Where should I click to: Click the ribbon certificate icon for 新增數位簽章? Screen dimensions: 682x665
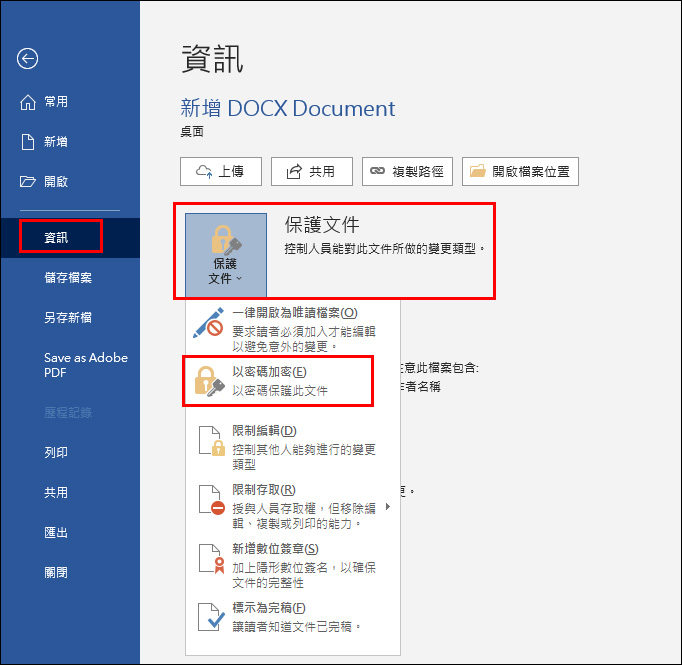(x=212, y=559)
